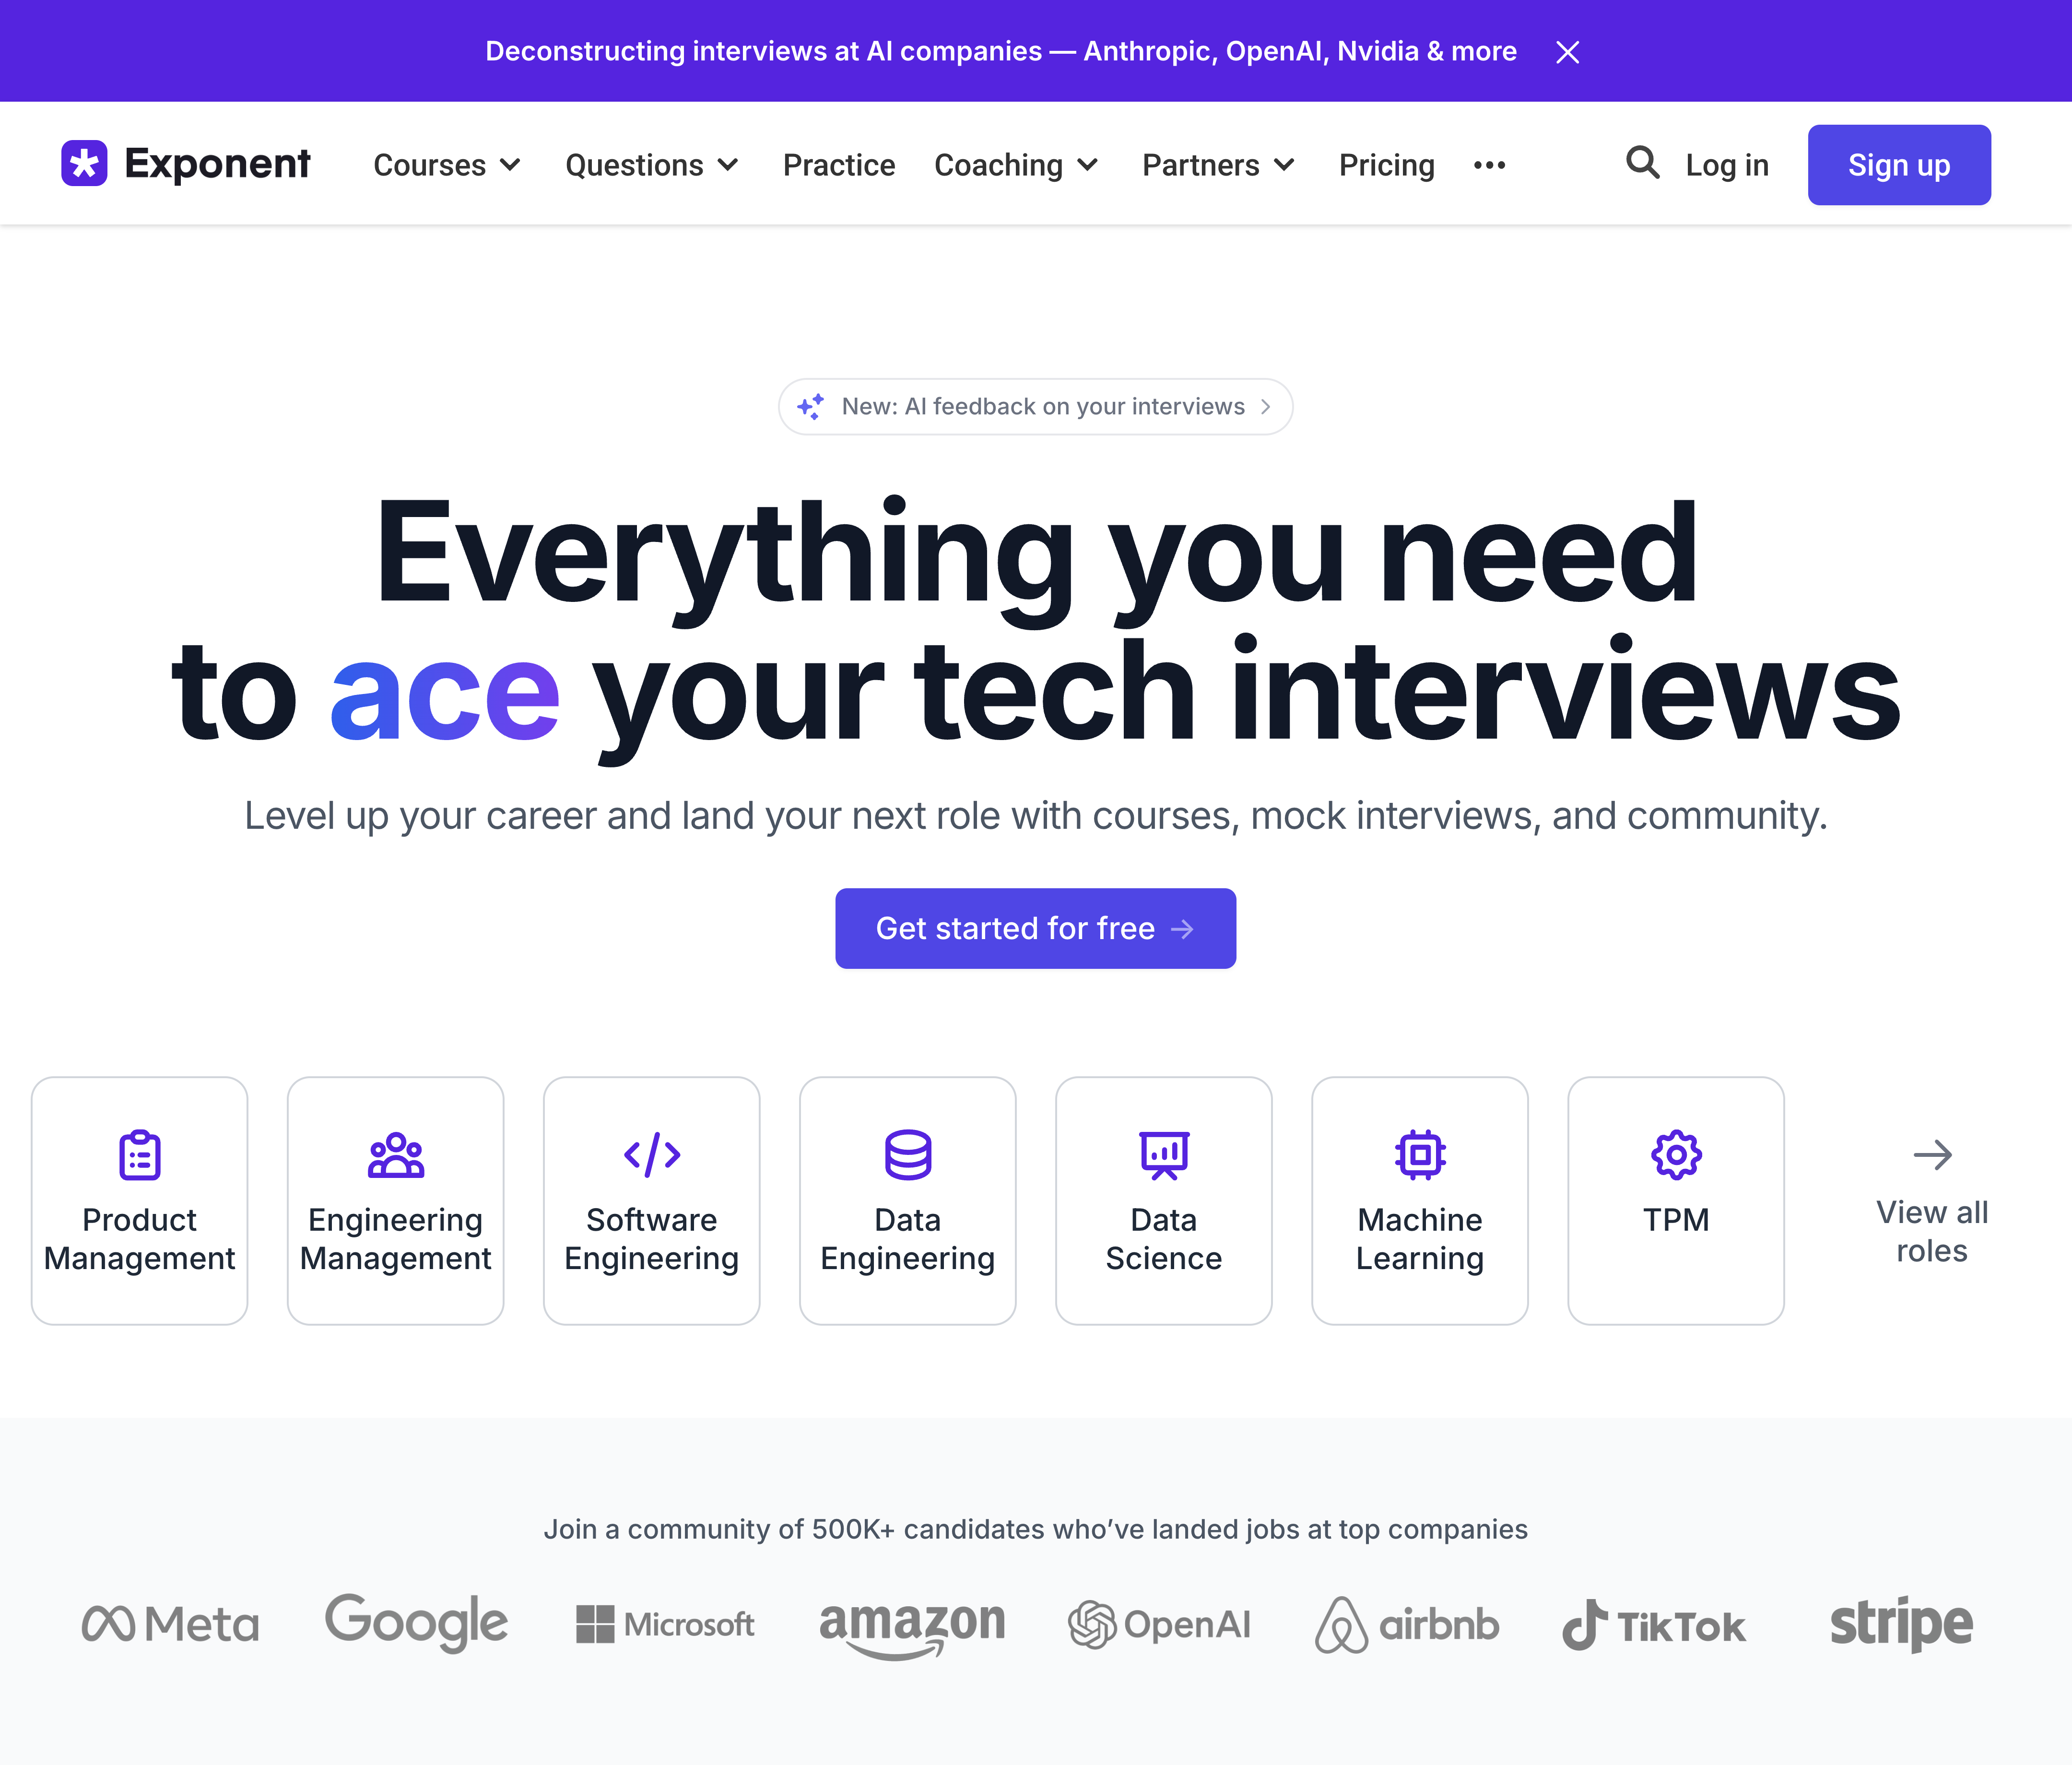Click the Software Engineering code icon

coord(652,1155)
